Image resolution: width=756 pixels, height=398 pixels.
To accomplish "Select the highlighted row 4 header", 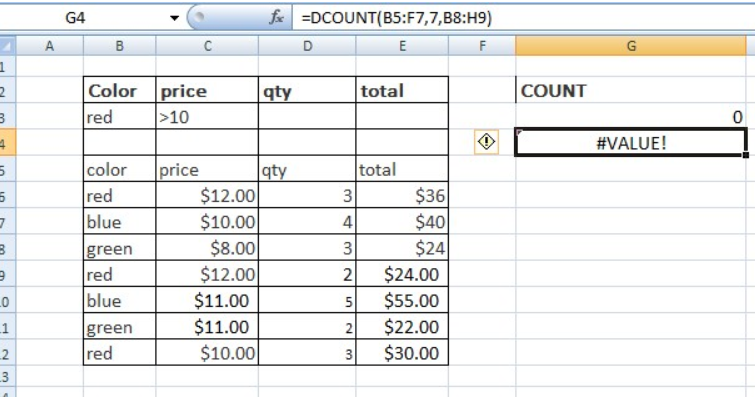I will [x=8, y=142].
